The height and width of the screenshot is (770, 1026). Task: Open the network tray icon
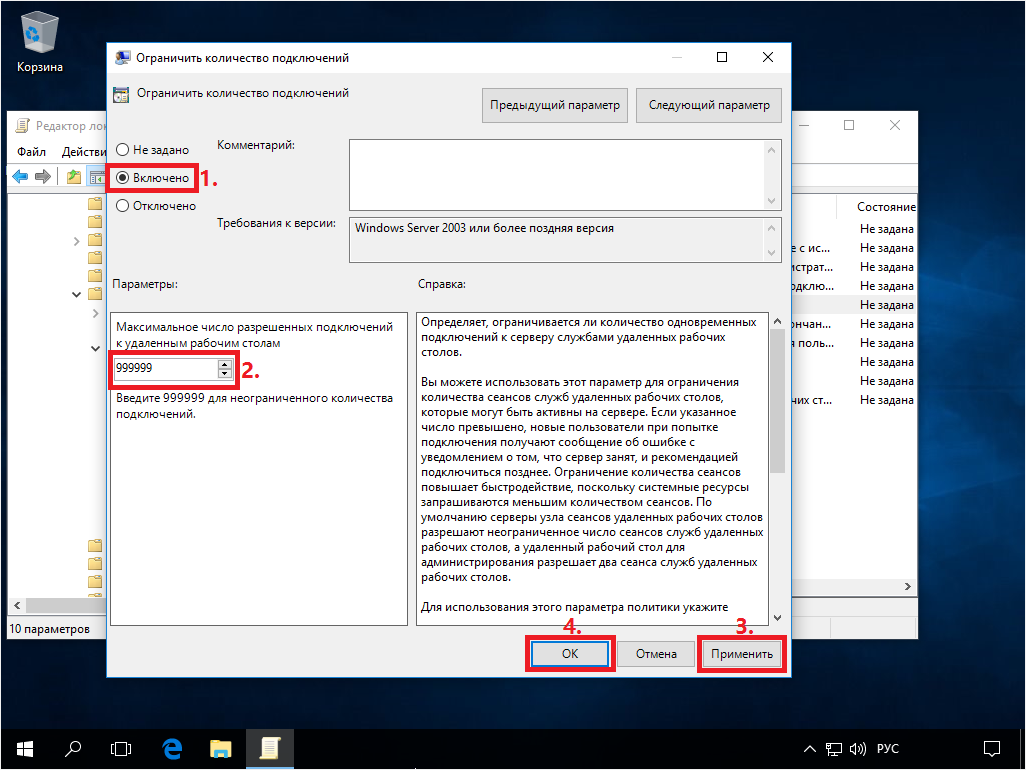[x=834, y=749]
